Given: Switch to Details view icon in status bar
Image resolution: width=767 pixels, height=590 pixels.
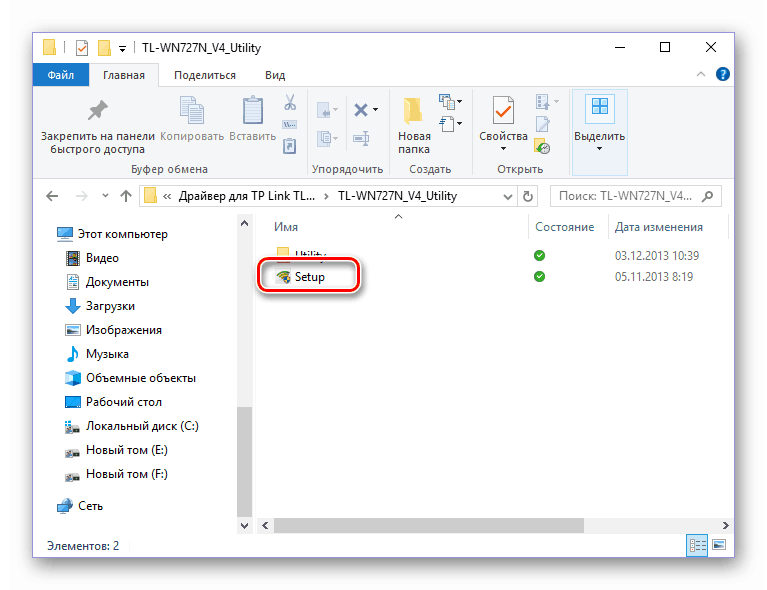Looking at the screenshot, I should 697,545.
